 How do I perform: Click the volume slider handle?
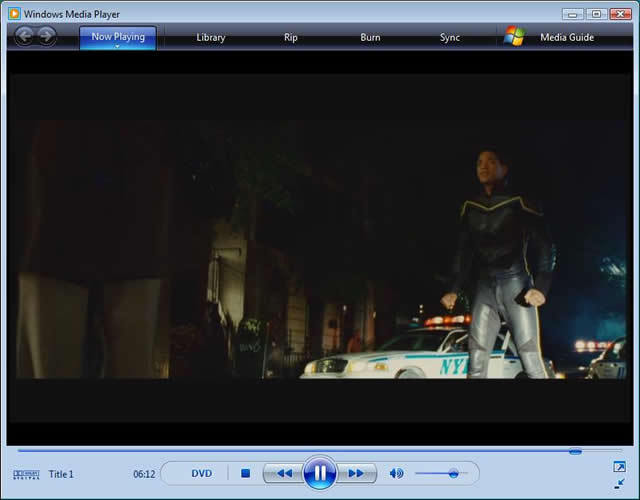click(453, 473)
